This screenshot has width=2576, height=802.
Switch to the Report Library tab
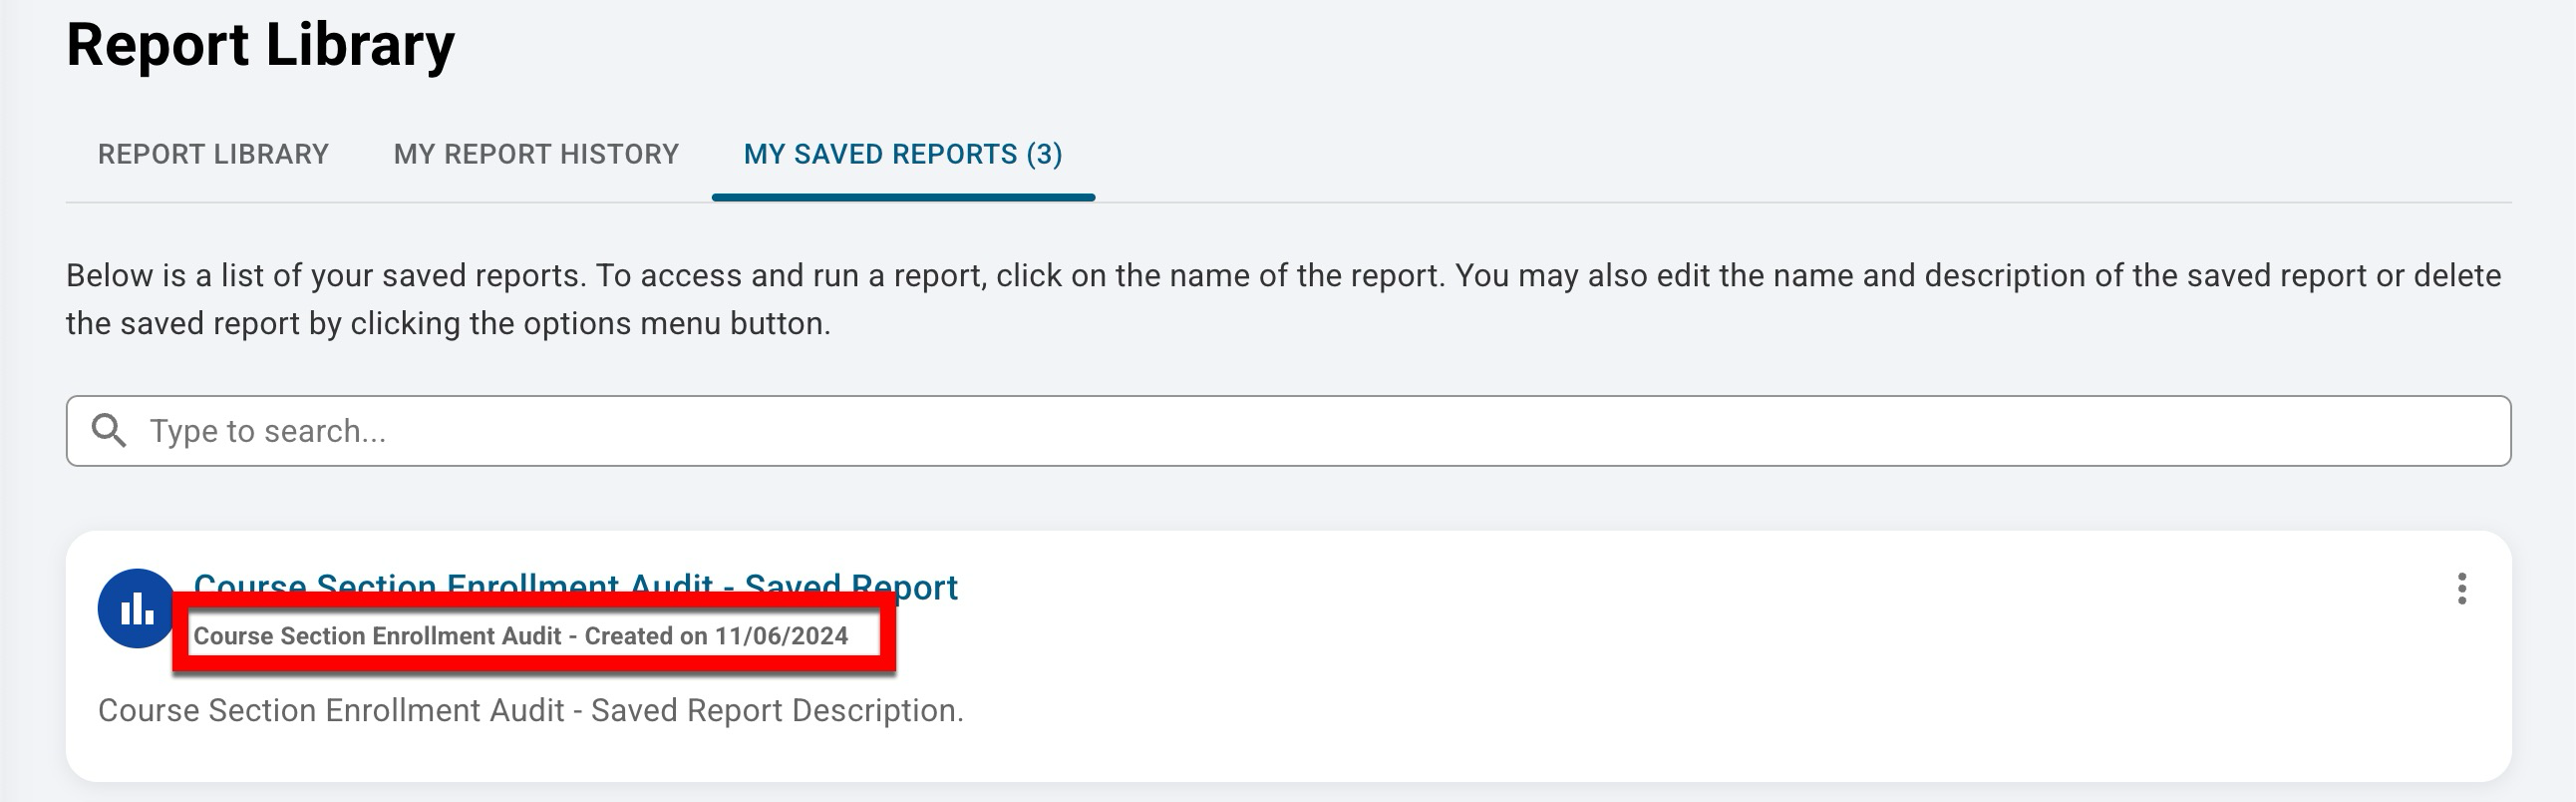(x=213, y=154)
